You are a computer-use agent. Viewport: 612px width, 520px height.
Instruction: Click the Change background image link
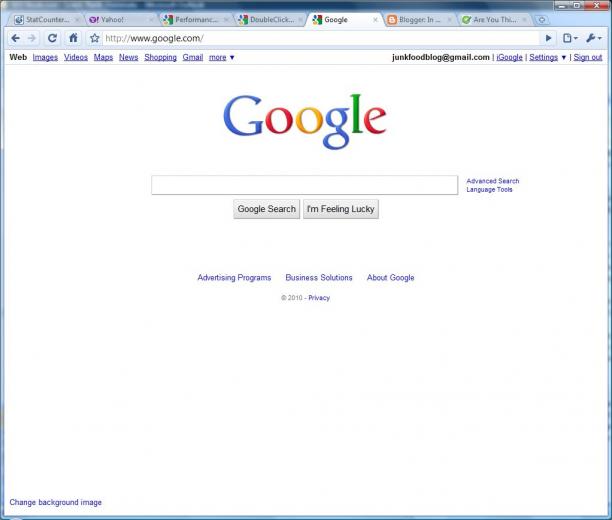(x=55, y=502)
